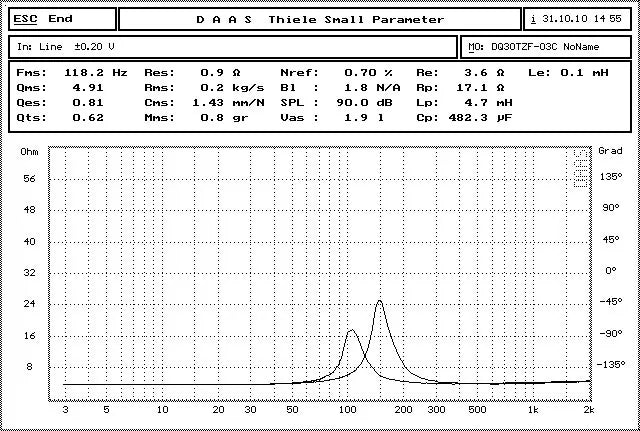The image size is (640, 431).
Task: Click the Ohm axis label
Action: click(x=29, y=151)
